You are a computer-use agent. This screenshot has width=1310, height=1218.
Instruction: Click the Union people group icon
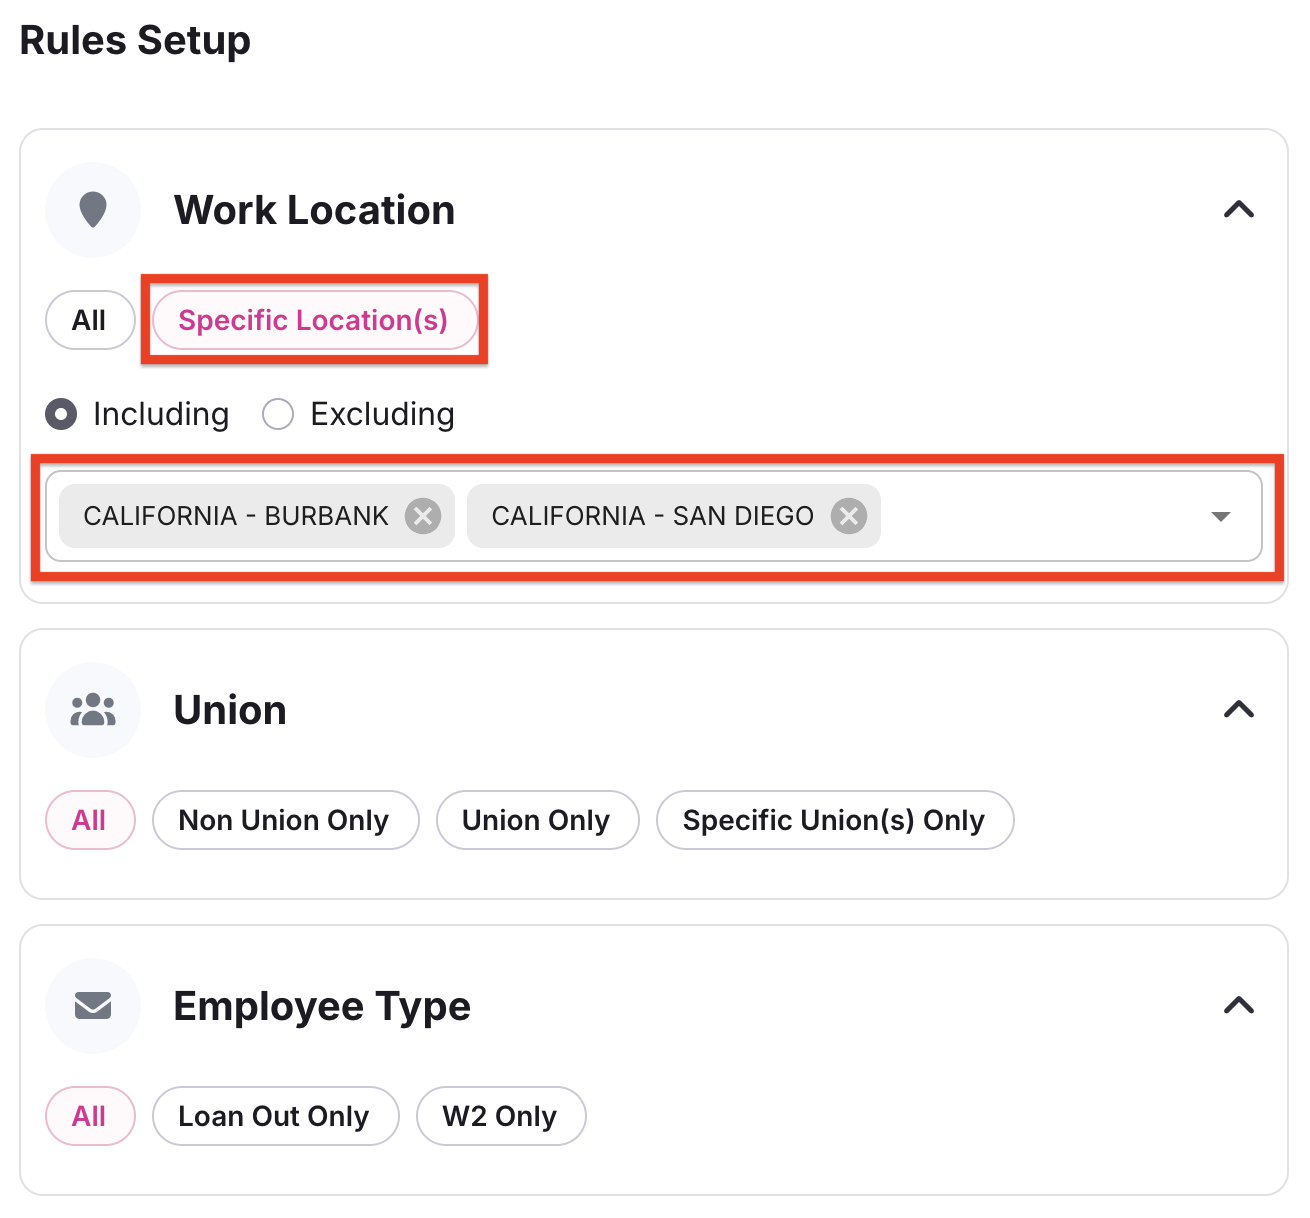point(93,710)
